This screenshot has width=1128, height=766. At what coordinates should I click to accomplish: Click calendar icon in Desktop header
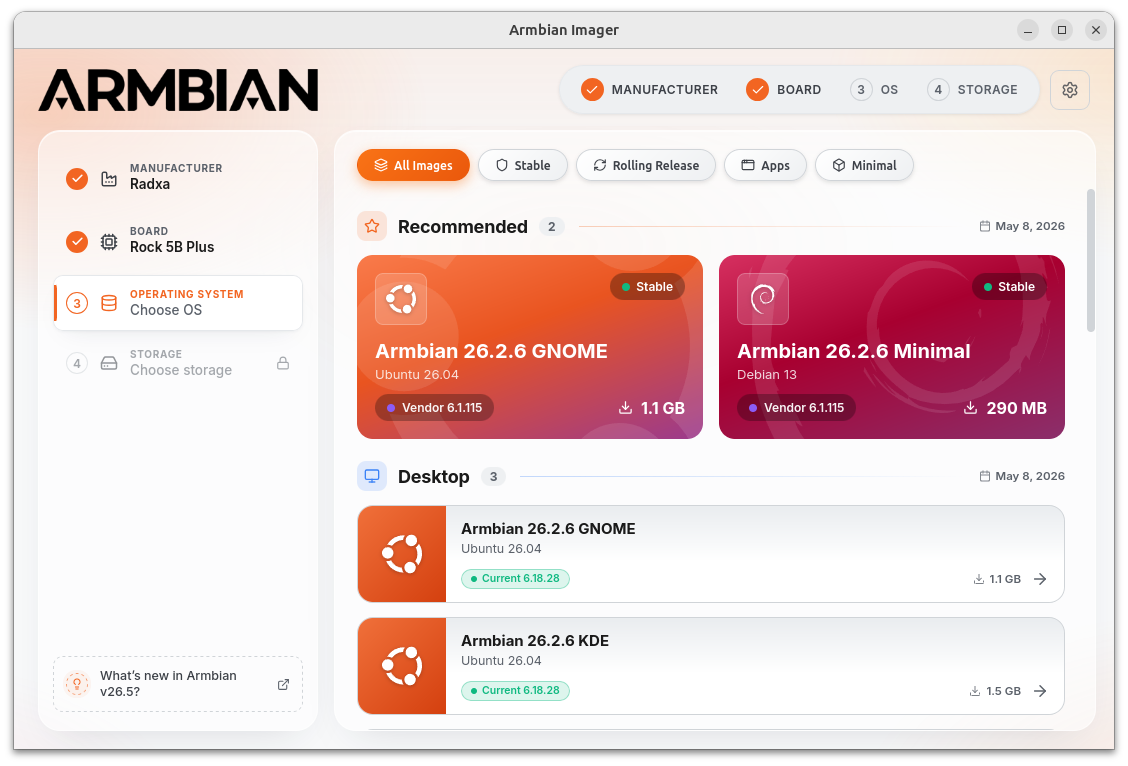point(985,476)
